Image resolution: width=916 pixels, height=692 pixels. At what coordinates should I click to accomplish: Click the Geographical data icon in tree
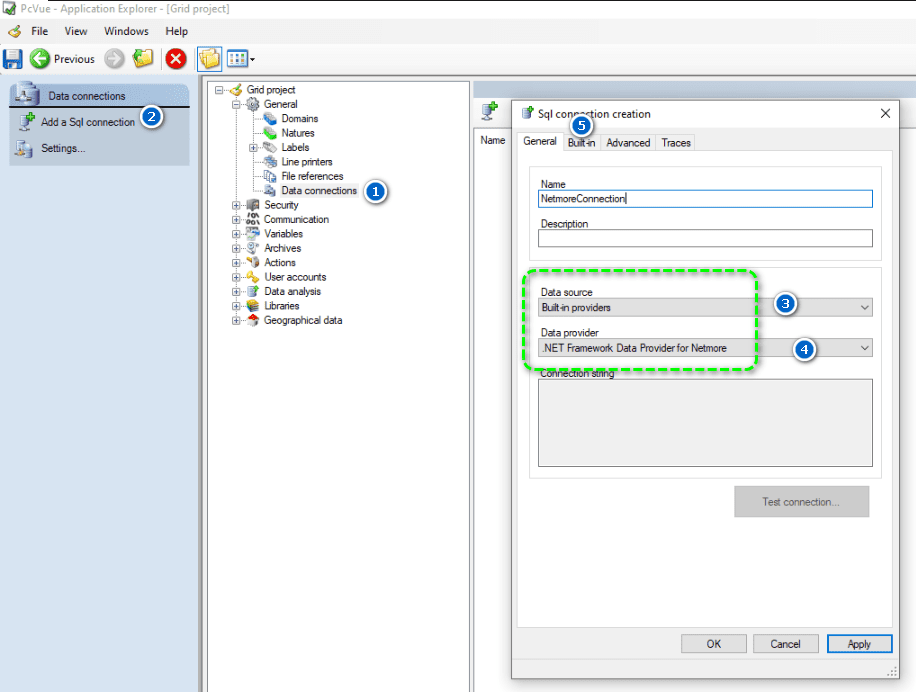(x=252, y=320)
